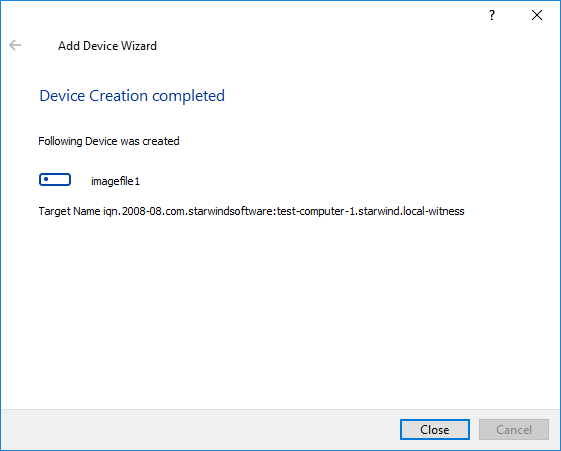561x451 pixels.
Task: Click the imagefile1 device disk icon
Action: click(x=55, y=180)
